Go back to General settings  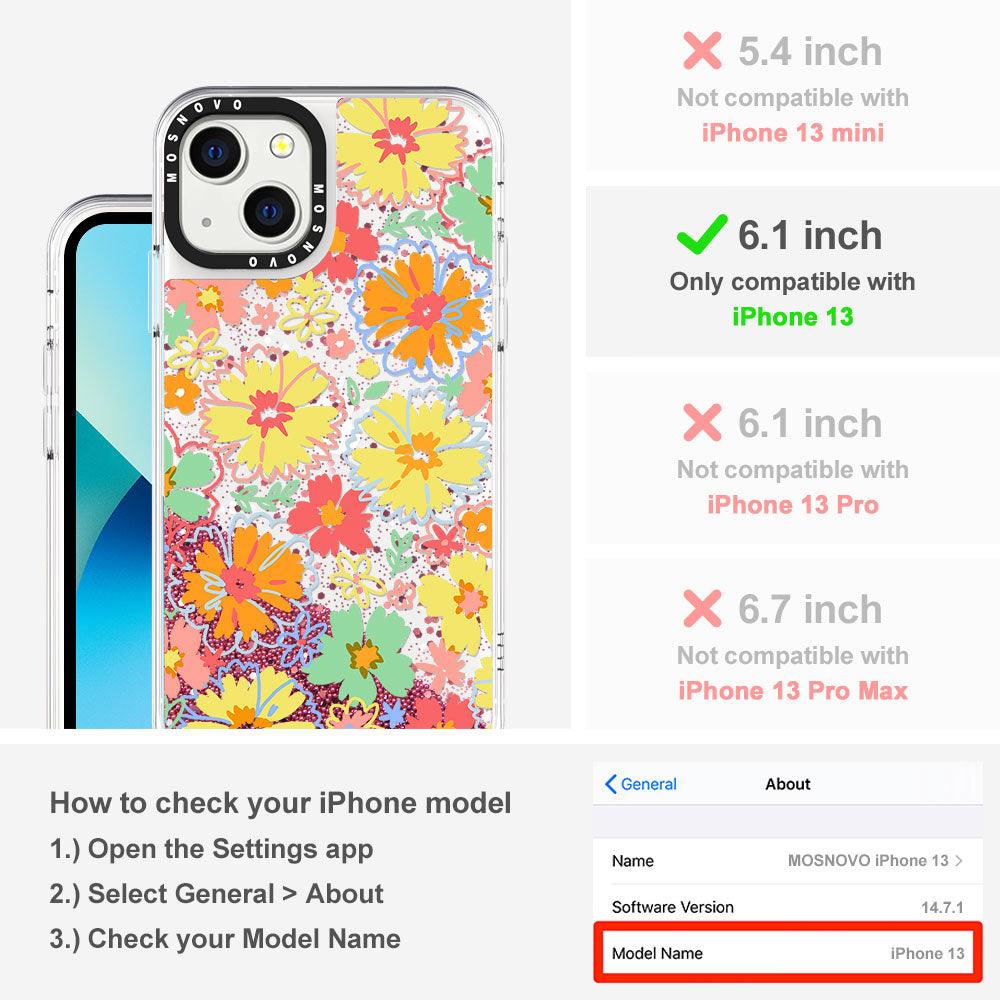point(640,784)
